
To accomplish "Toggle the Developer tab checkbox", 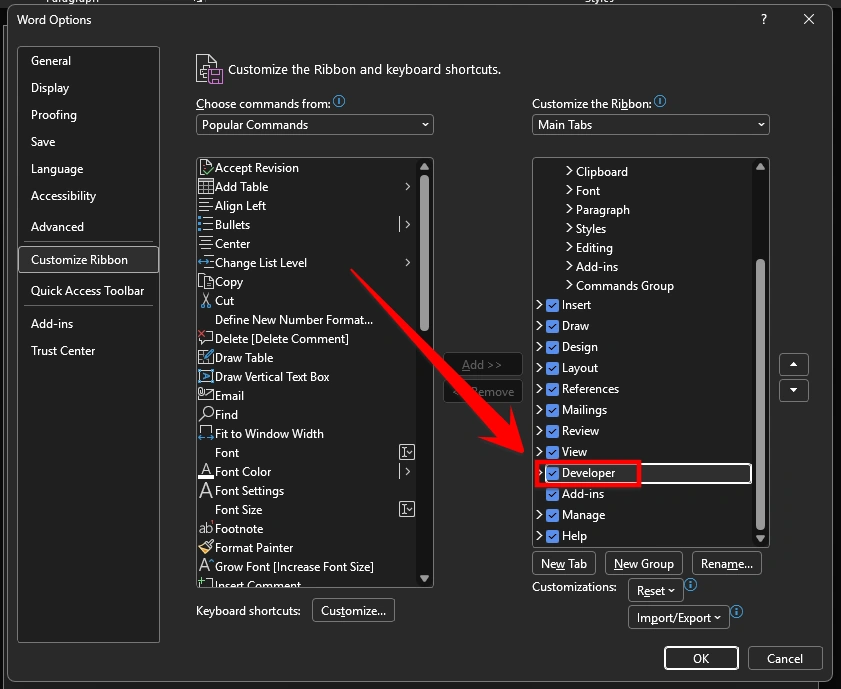I will pos(552,473).
